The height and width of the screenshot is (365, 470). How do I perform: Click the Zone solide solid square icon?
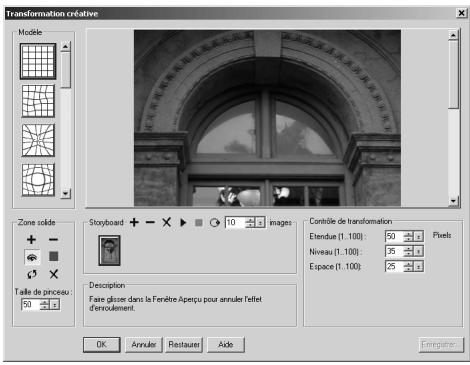point(54,256)
